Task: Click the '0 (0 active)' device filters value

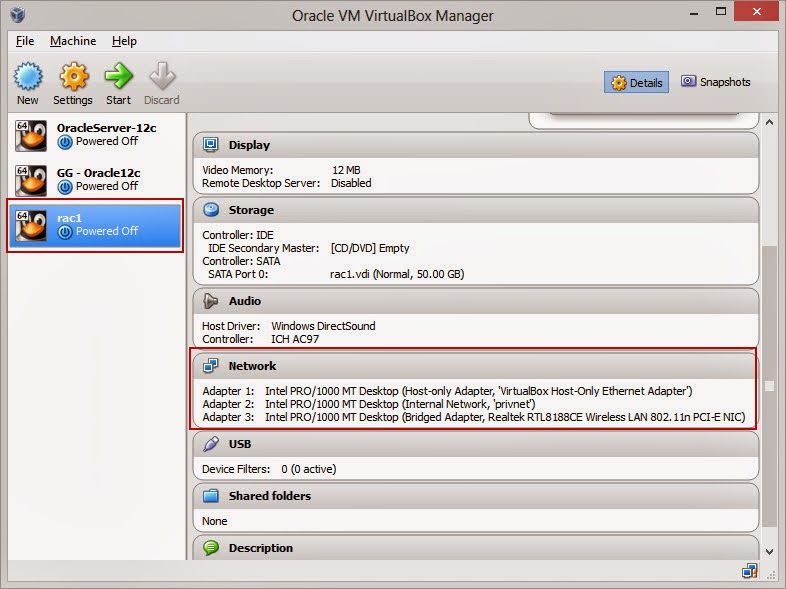Action: click(308, 469)
